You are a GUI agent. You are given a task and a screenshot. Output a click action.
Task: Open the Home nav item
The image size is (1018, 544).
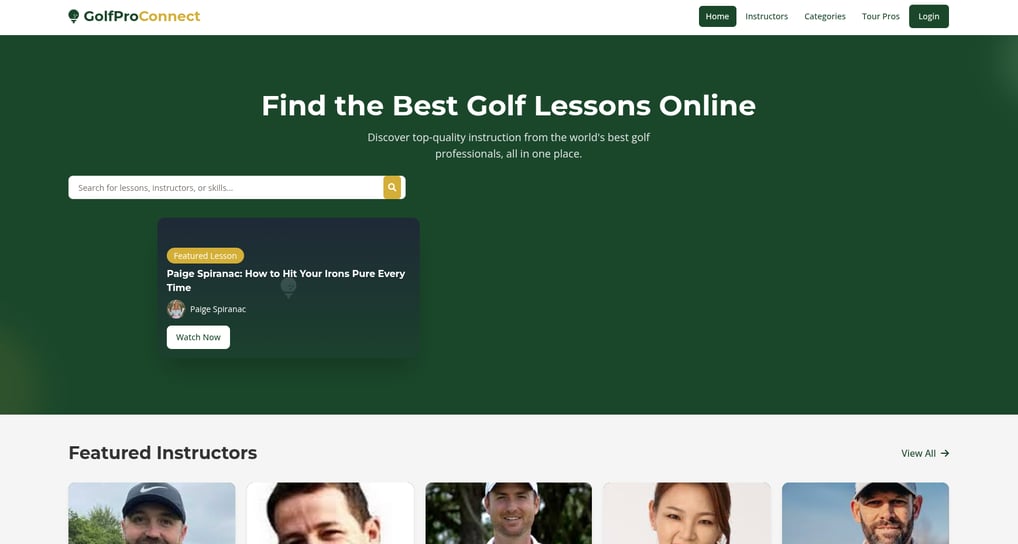tap(717, 16)
